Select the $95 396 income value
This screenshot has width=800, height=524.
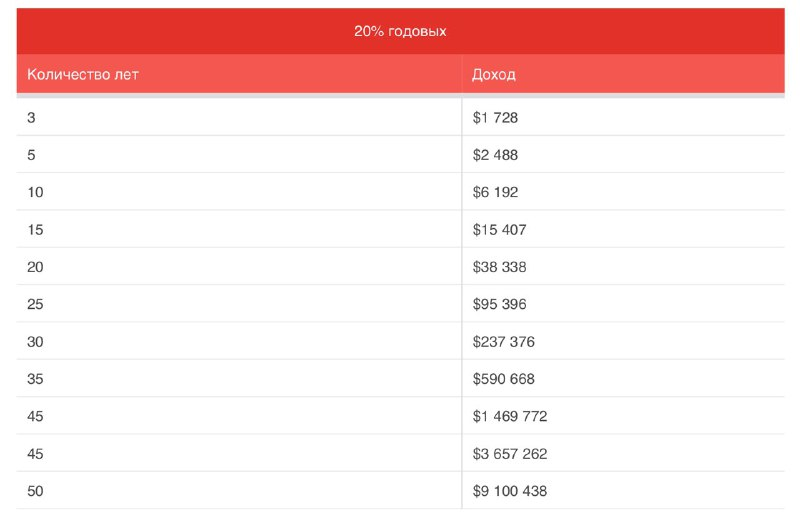[x=500, y=304]
